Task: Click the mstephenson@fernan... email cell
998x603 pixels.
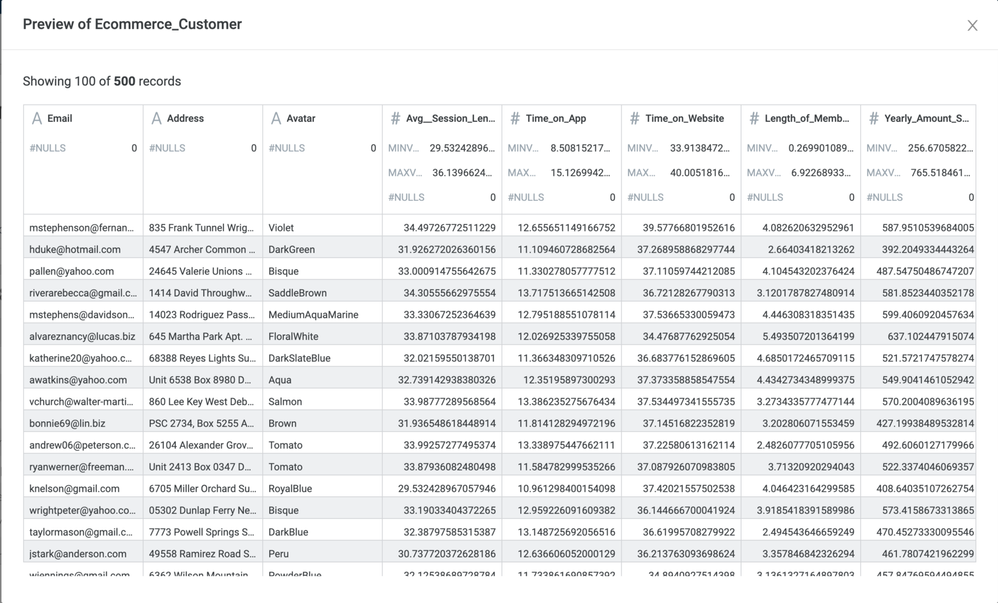Action: (82, 228)
